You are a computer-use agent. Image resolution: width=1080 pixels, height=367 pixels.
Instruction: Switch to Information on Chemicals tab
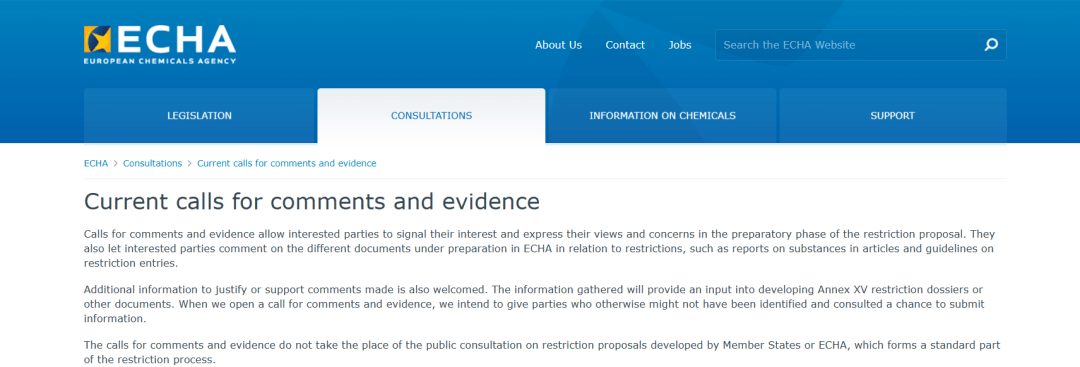pyautogui.click(x=662, y=116)
